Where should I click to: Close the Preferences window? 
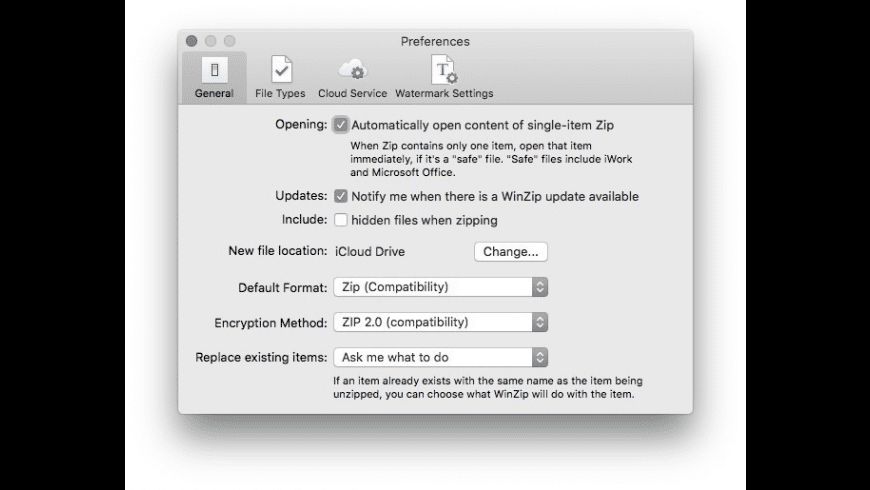tap(191, 41)
